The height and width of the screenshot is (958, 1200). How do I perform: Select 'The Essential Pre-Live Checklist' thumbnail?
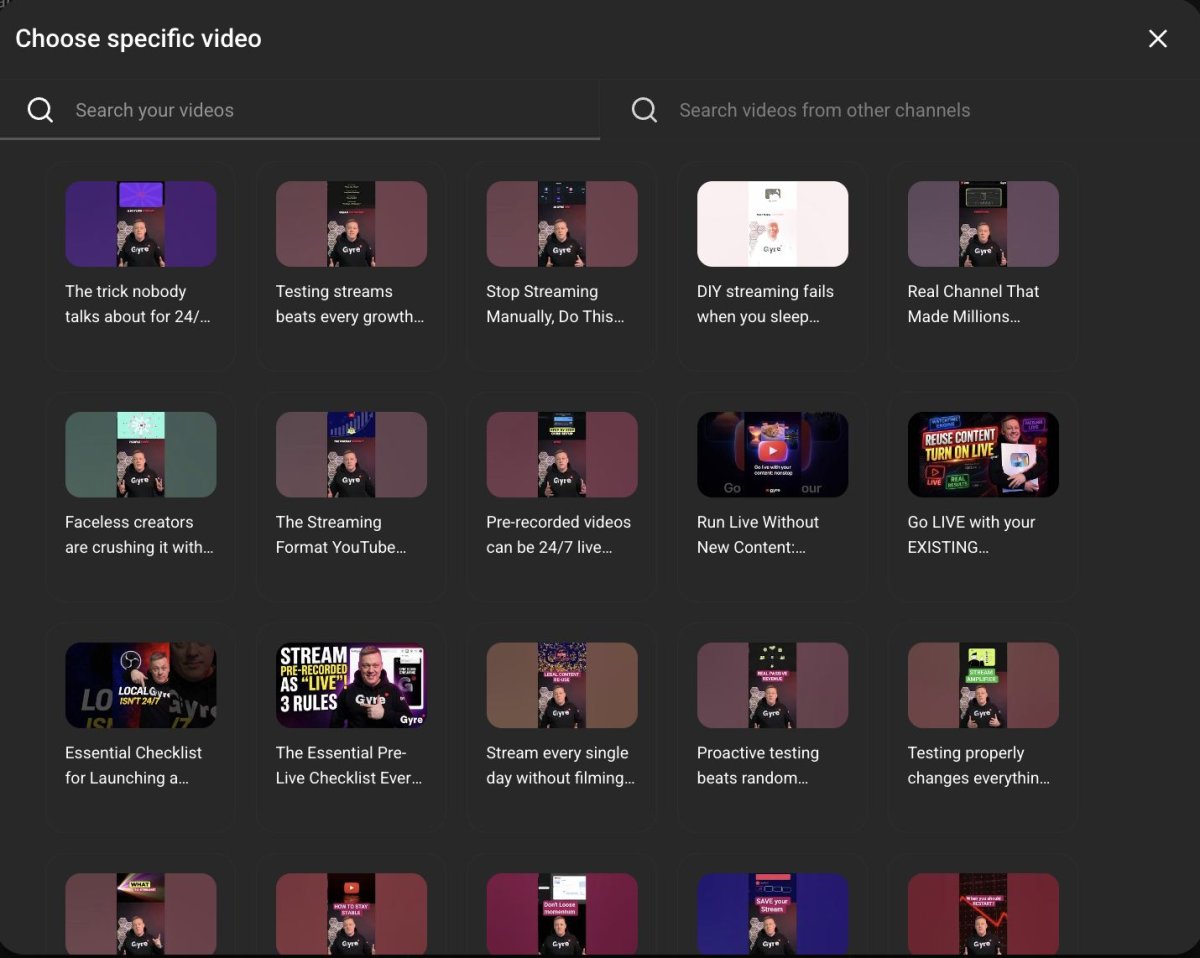click(351, 685)
